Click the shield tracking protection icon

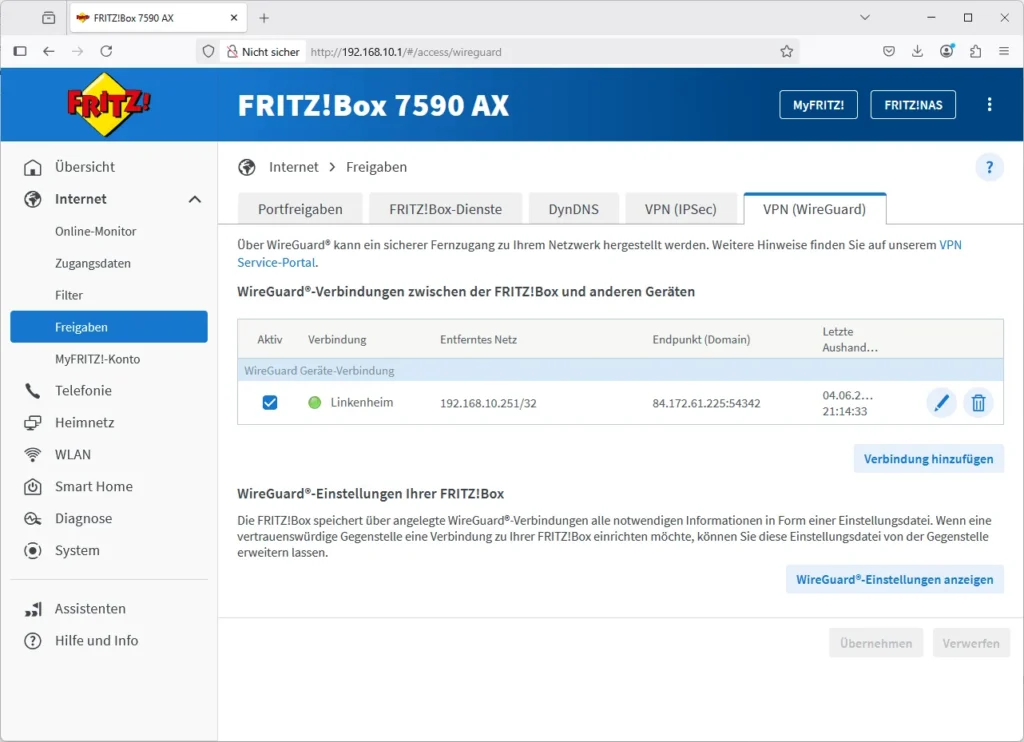(208, 52)
